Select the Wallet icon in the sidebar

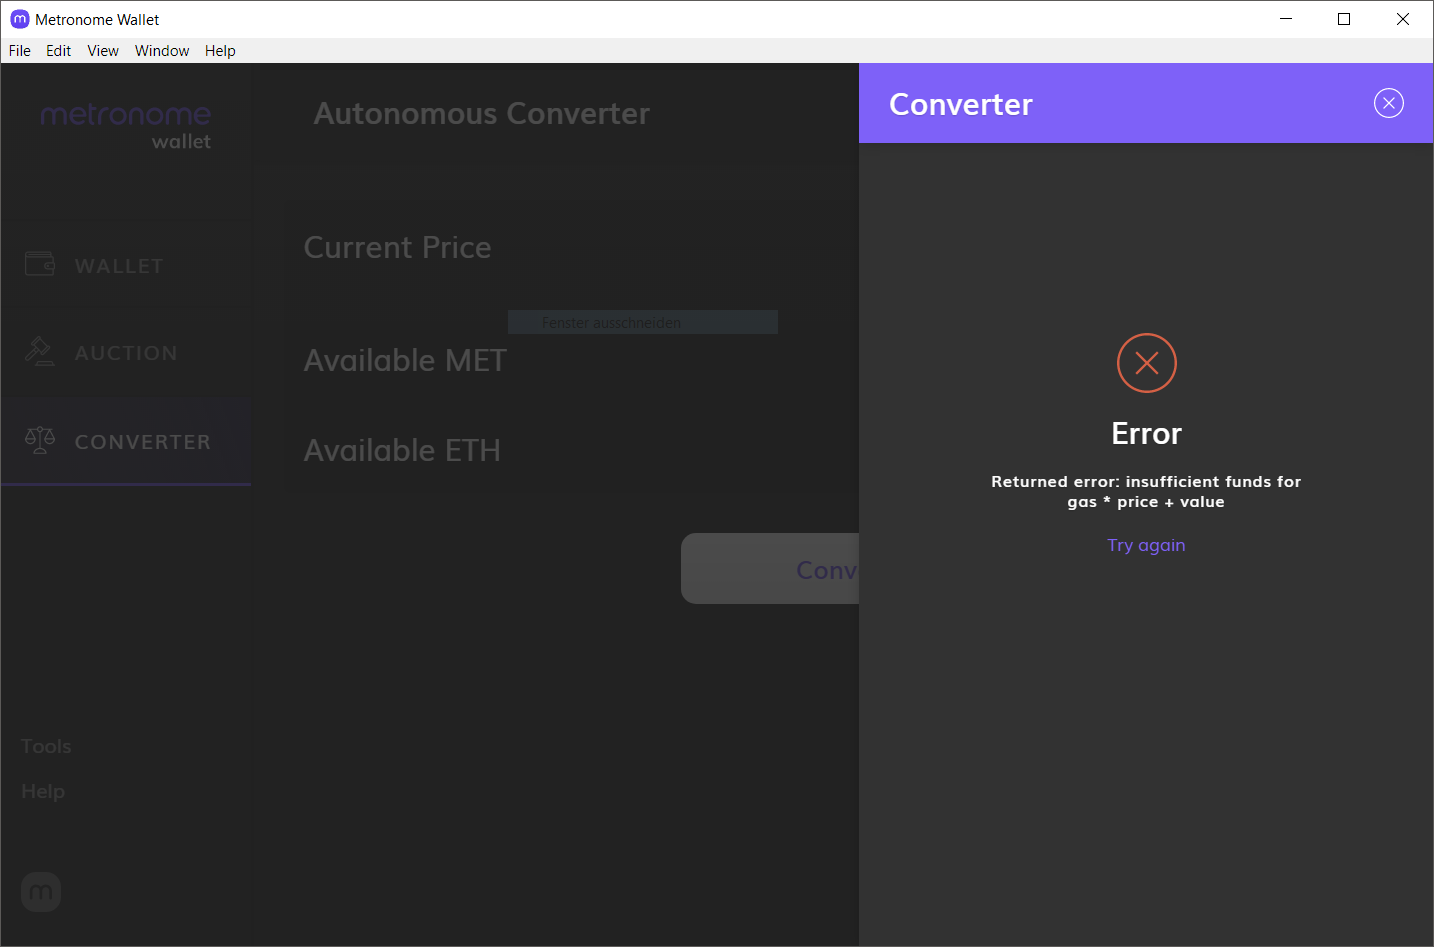pos(39,263)
